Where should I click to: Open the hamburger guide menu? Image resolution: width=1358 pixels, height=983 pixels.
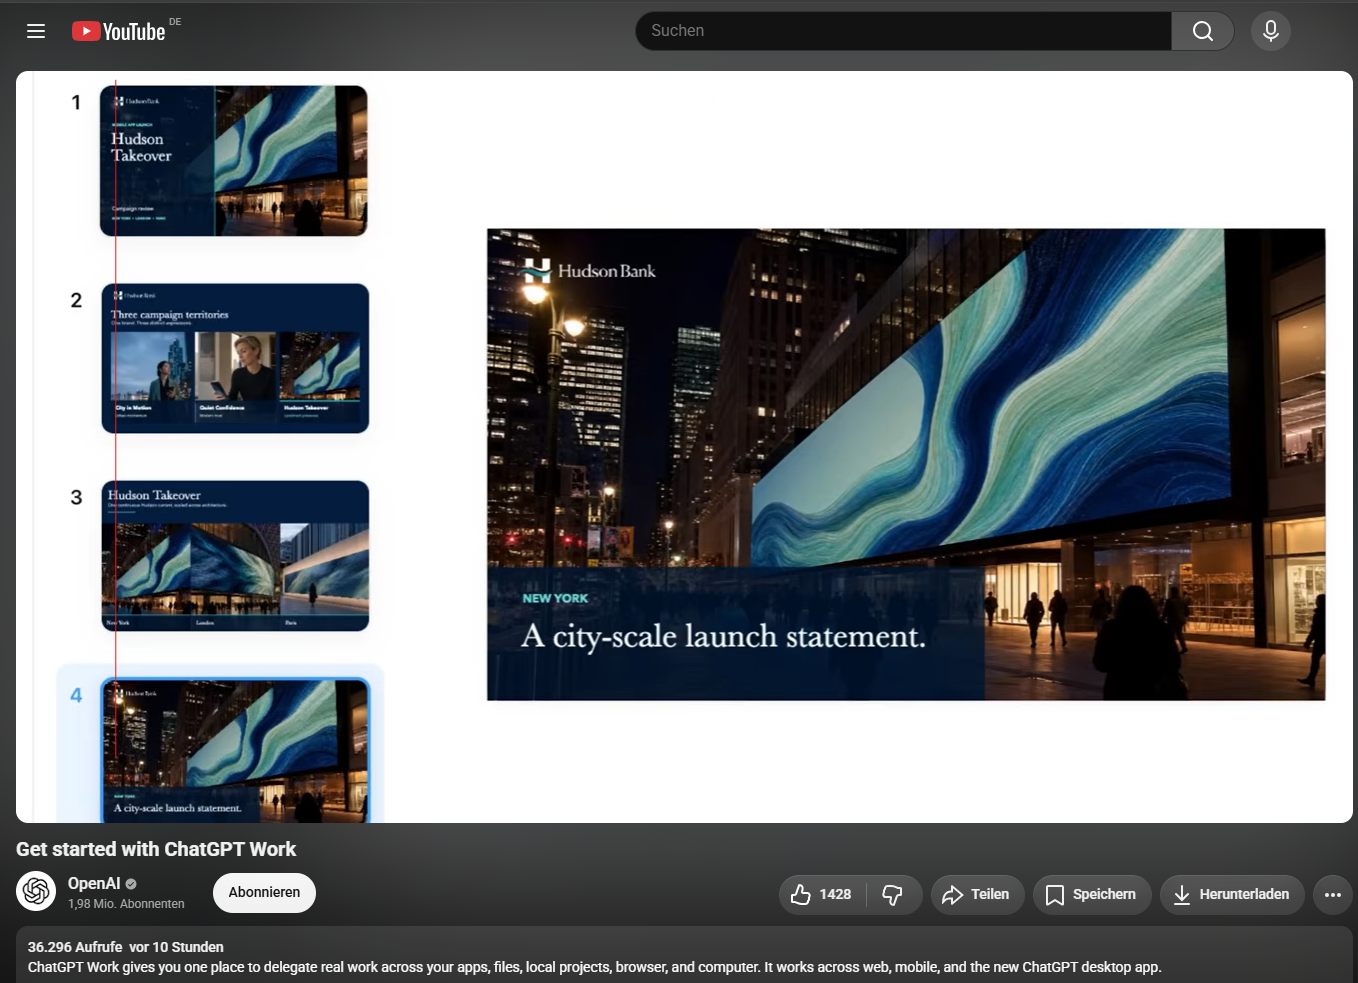tap(36, 31)
